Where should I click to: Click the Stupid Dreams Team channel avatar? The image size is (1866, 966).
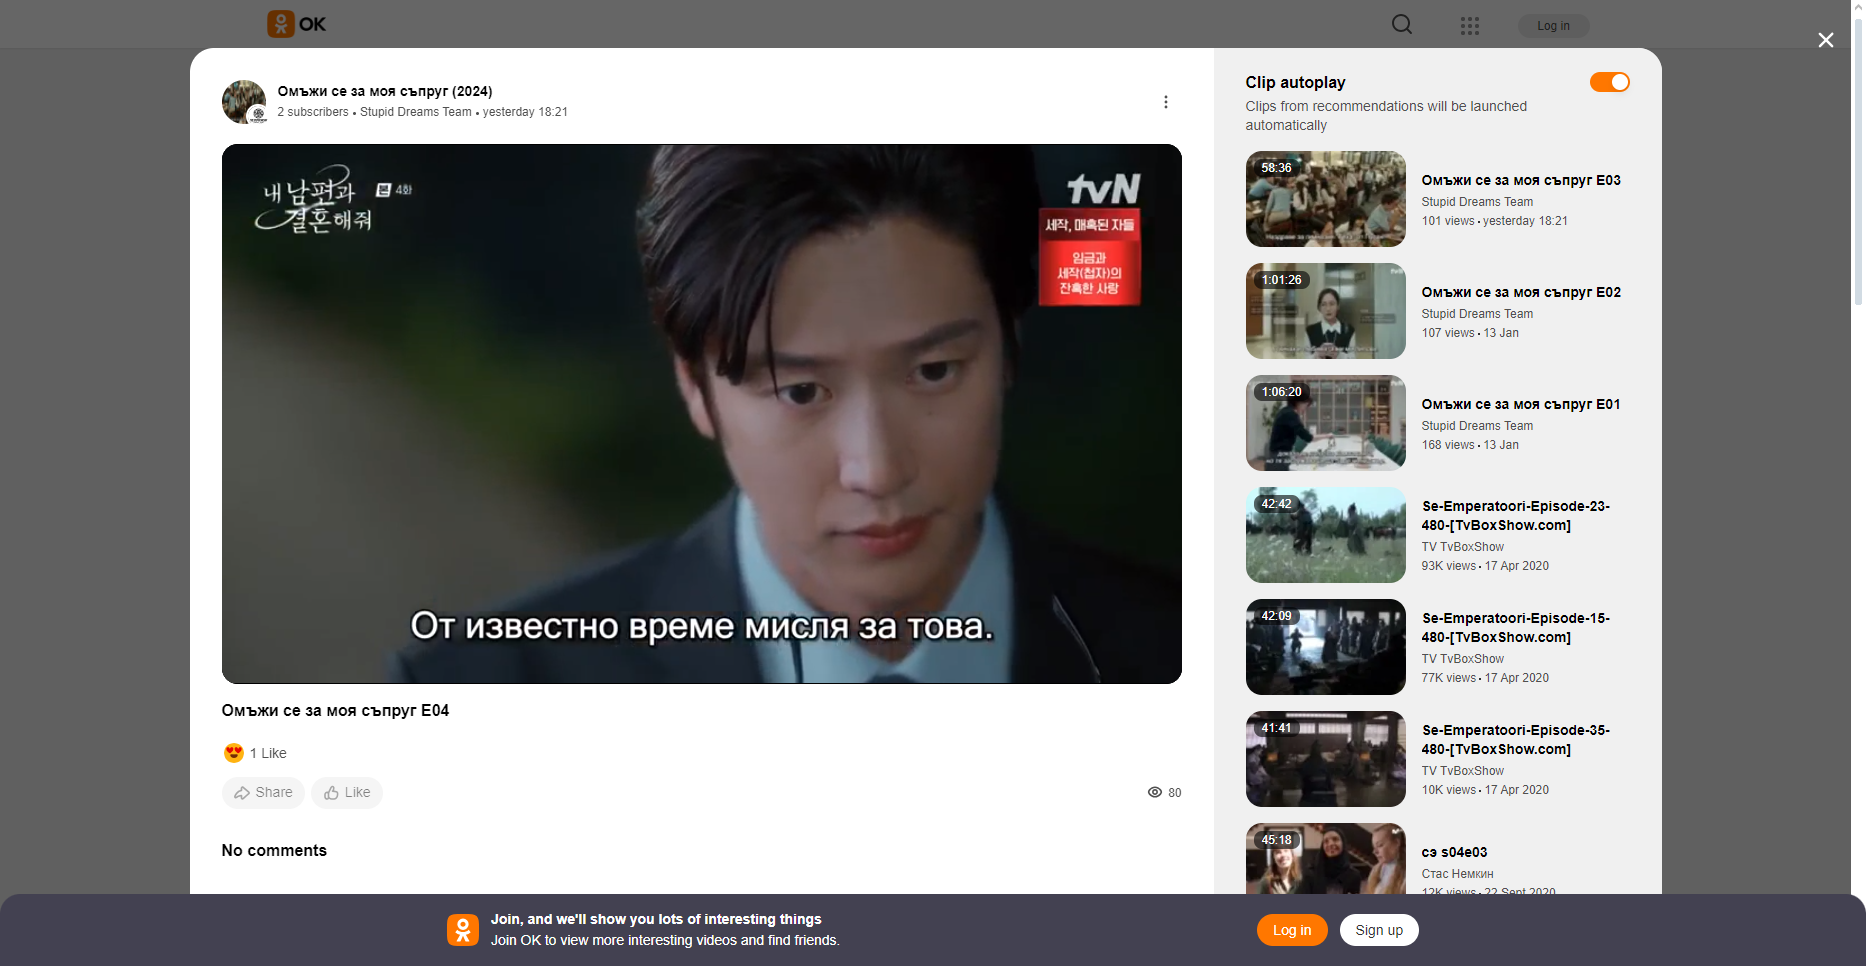pyautogui.click(x=243, y=102)
